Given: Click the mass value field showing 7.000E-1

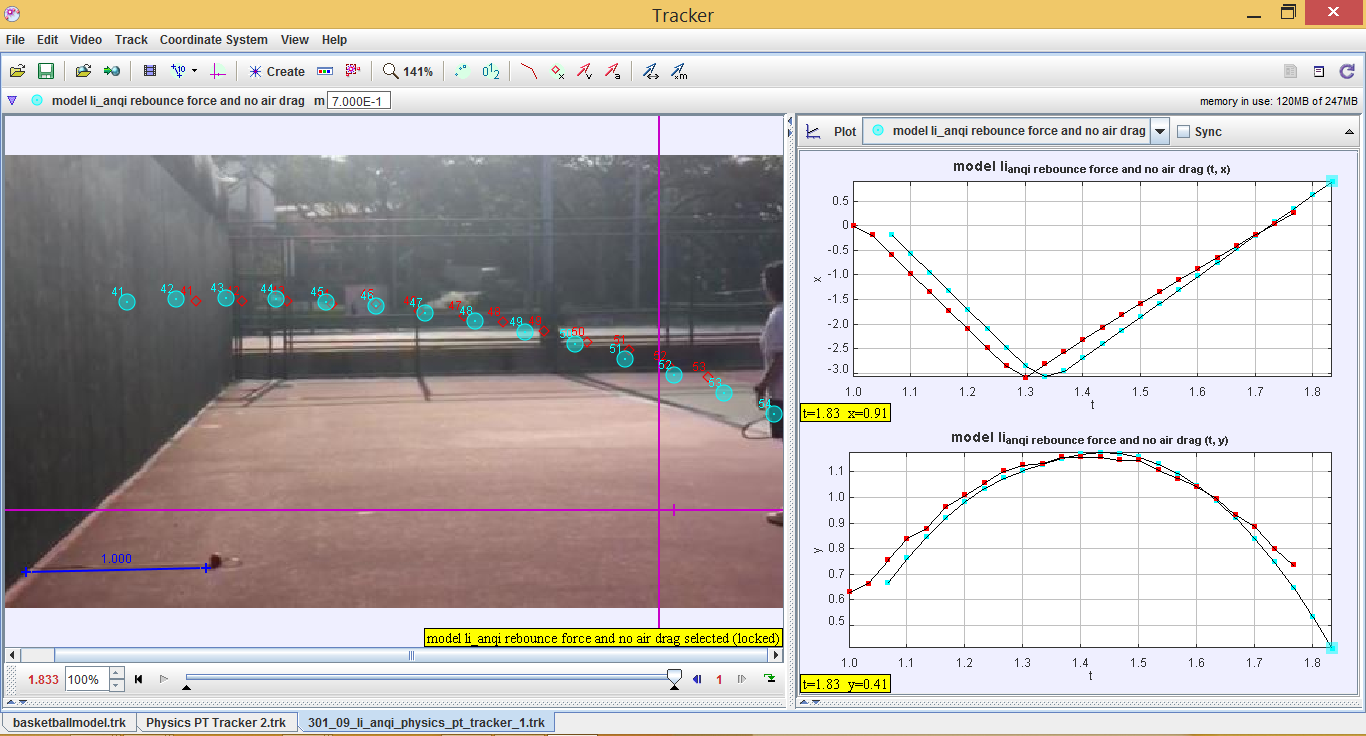Looking at the screenshot, I should pos(360,100).
